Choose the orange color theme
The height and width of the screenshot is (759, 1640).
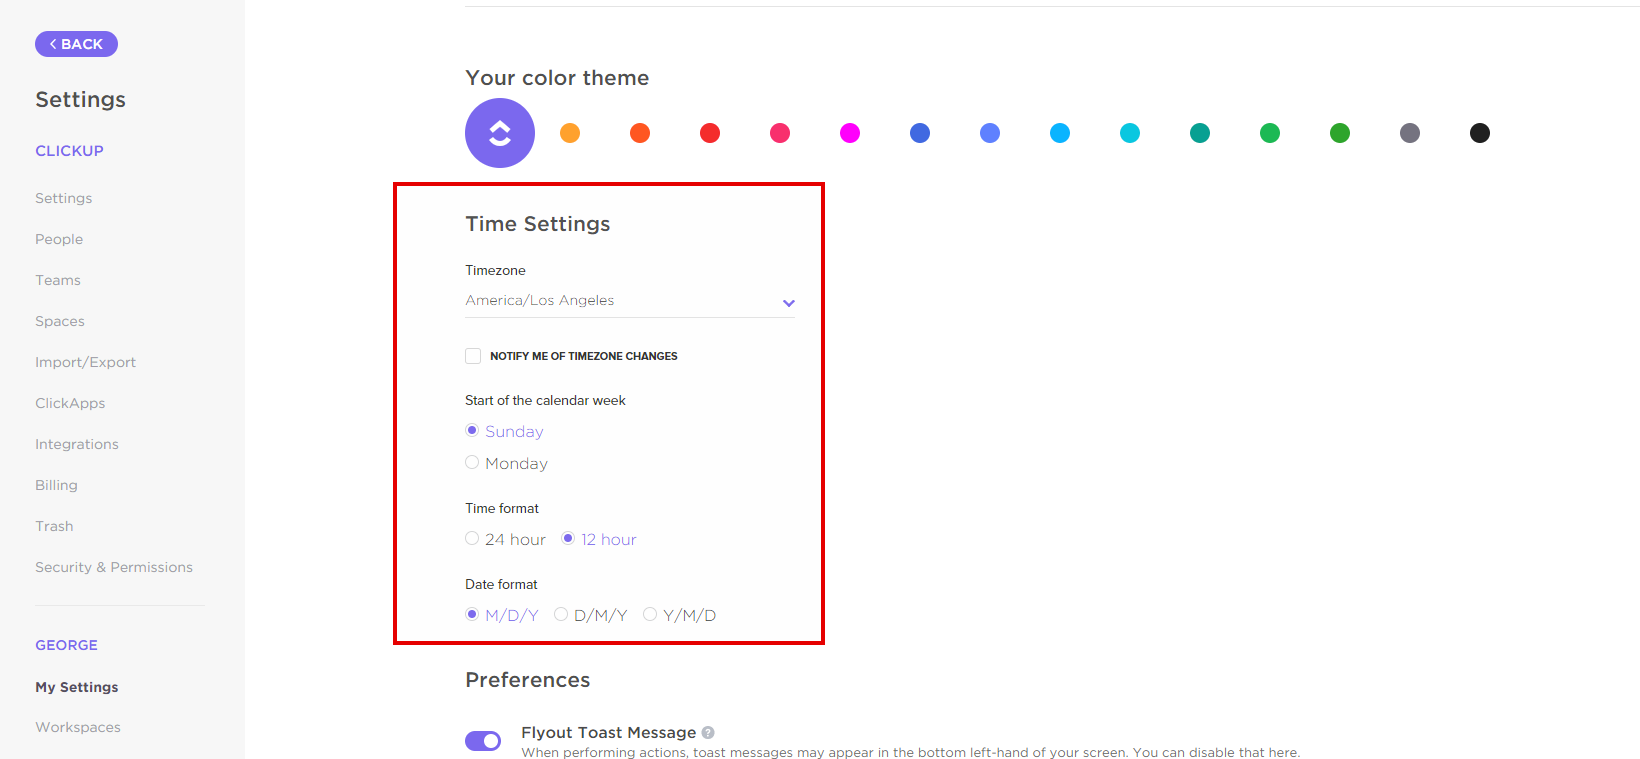(x=570, y=133)
